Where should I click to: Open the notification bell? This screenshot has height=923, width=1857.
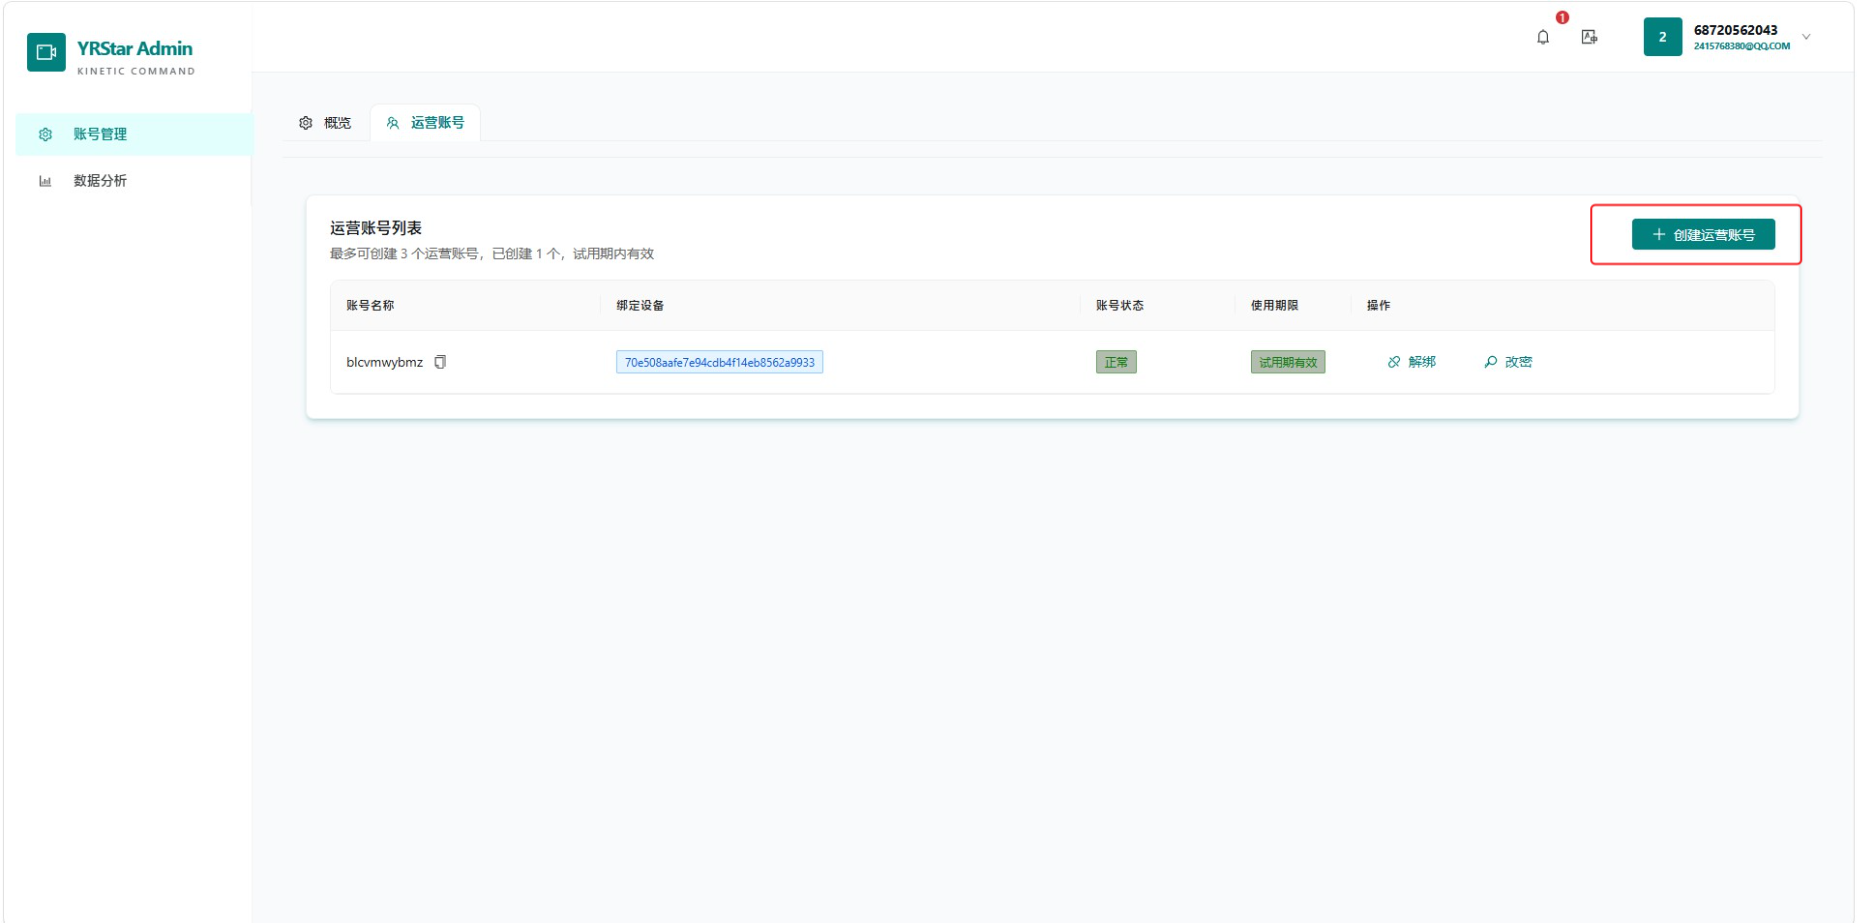[1543, 37]
